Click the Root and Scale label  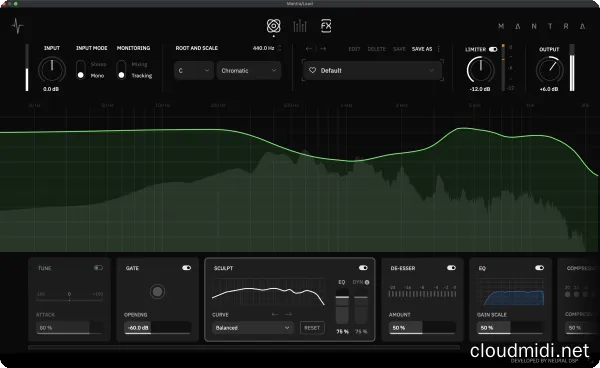tap(196, 48)
